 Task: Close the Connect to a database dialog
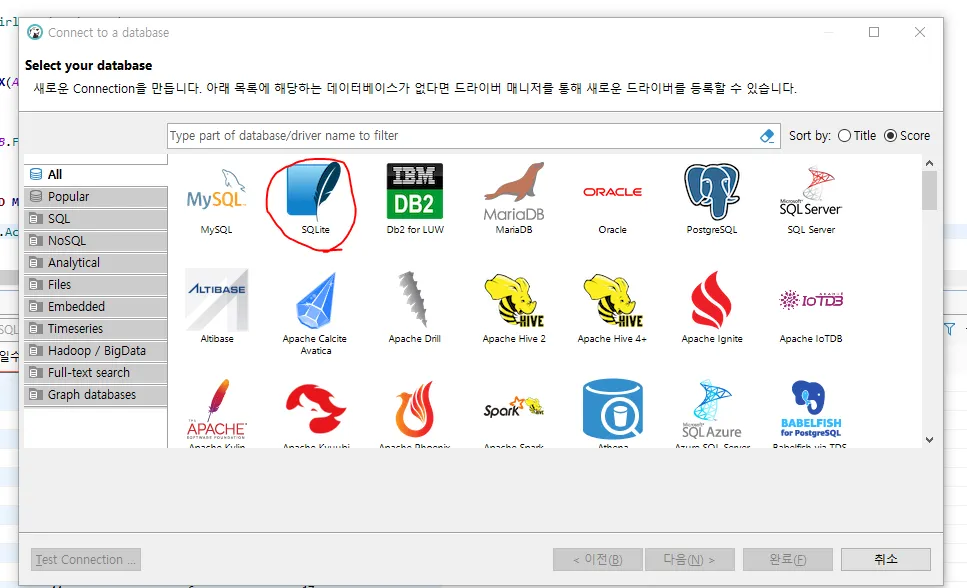(x=920, y=32)
